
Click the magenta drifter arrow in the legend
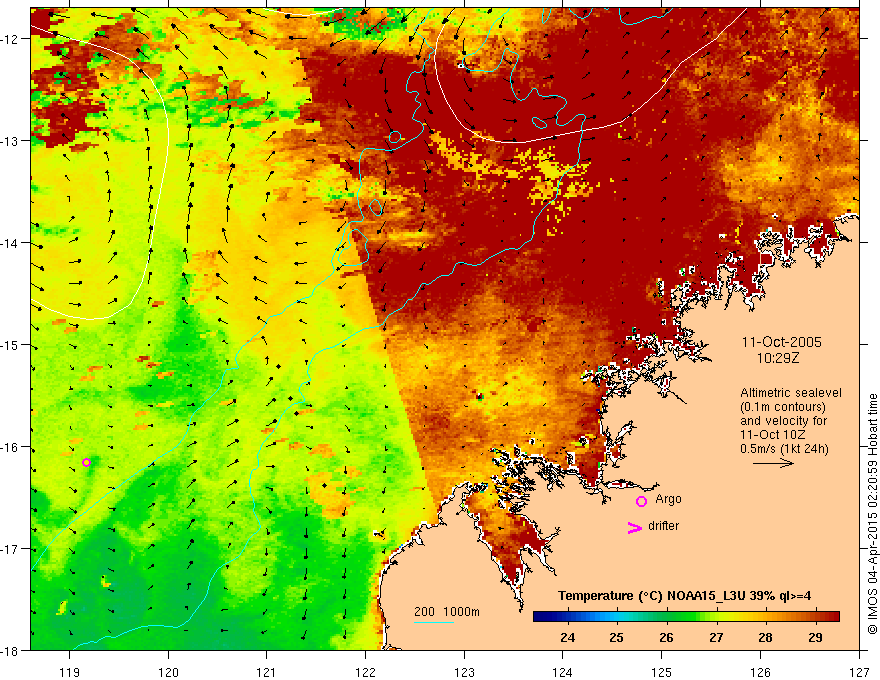(634, 527)
